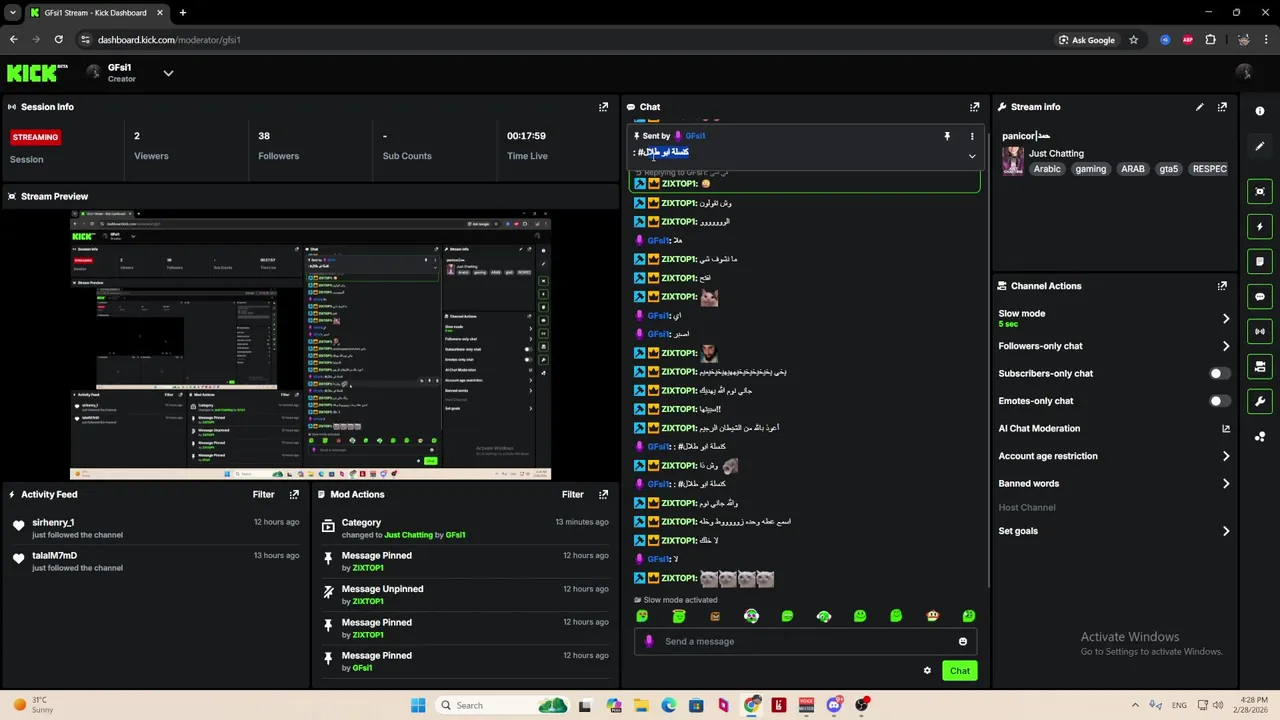Open Set goals options

click(1114, 531)
